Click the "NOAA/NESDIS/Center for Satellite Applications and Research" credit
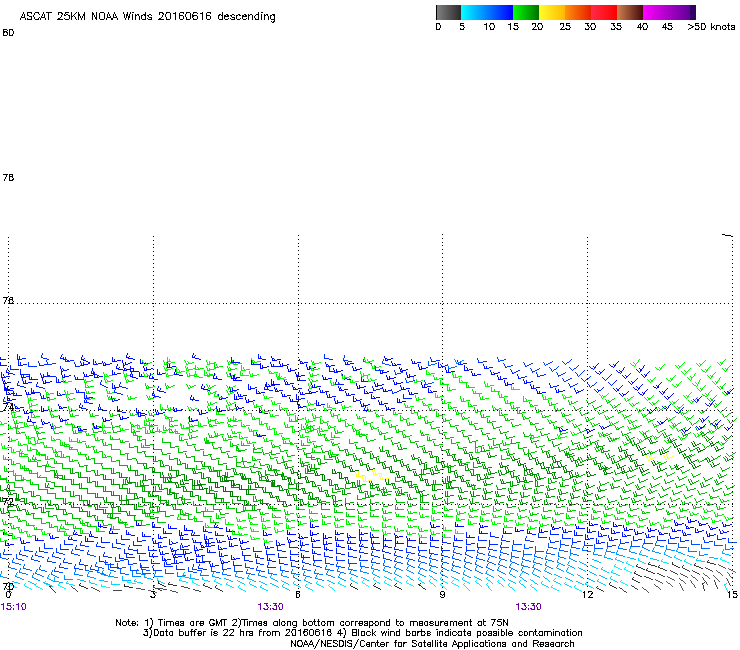The image size is (740, 650). 432,644
